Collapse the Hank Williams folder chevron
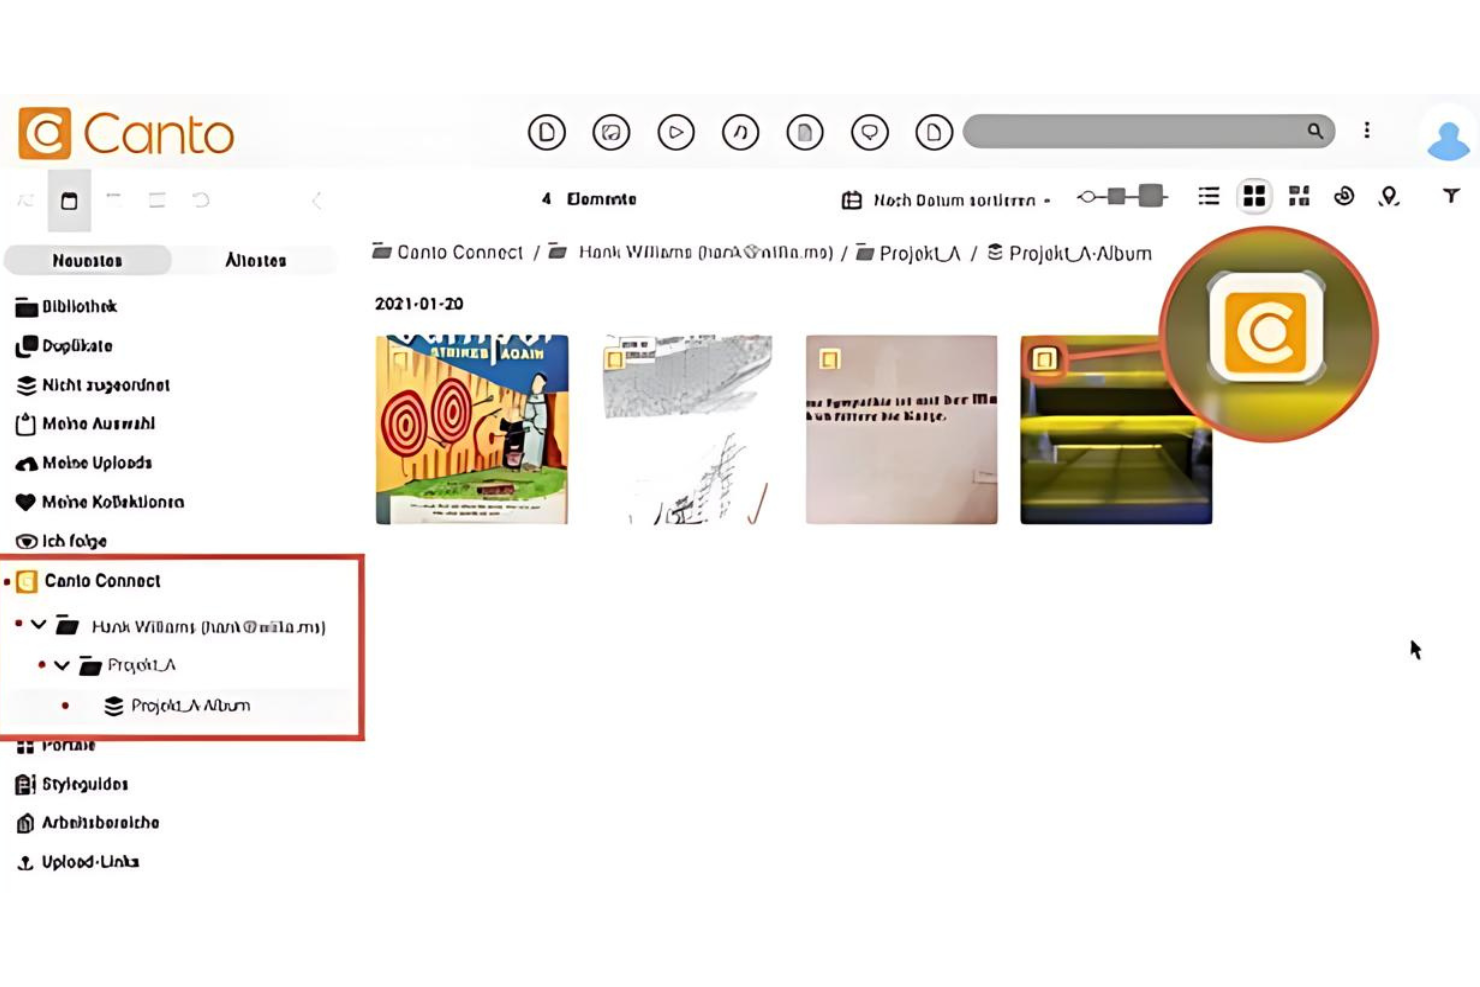Viewport: 1480px width, 987px height. pyautogui.click(x=38, y=625)
